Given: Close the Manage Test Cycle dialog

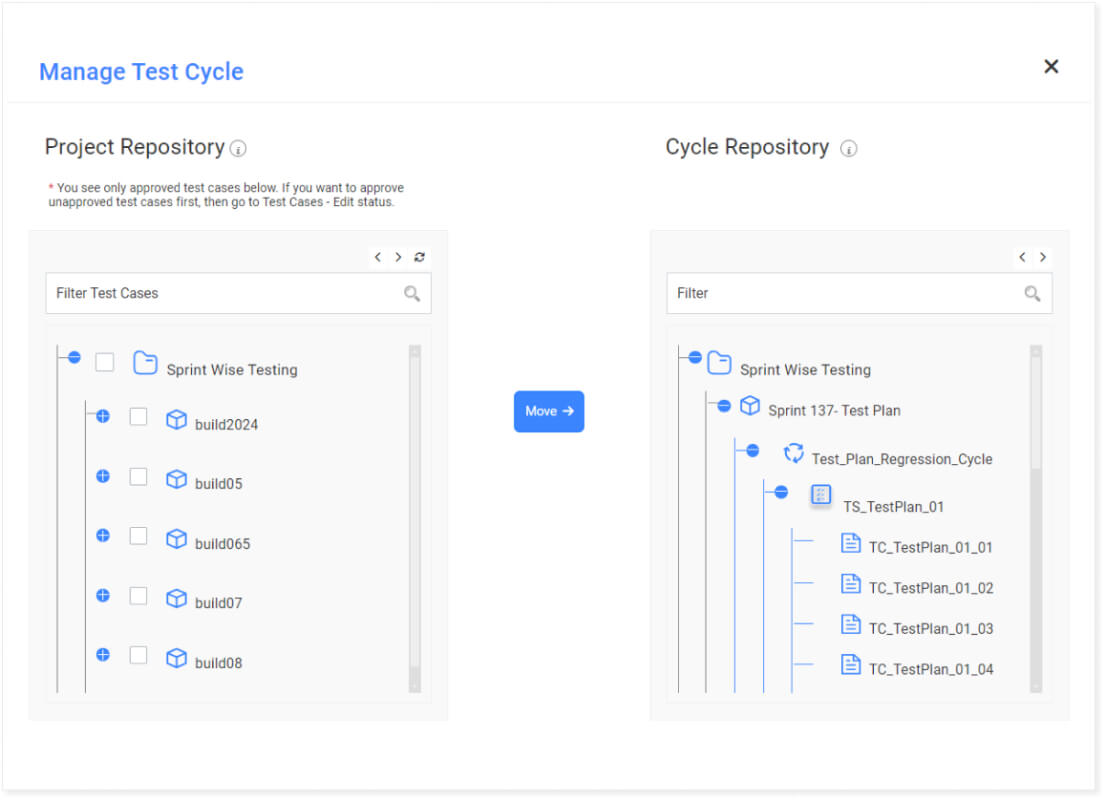Looking at the screenshot, I should pos(1051,66).
